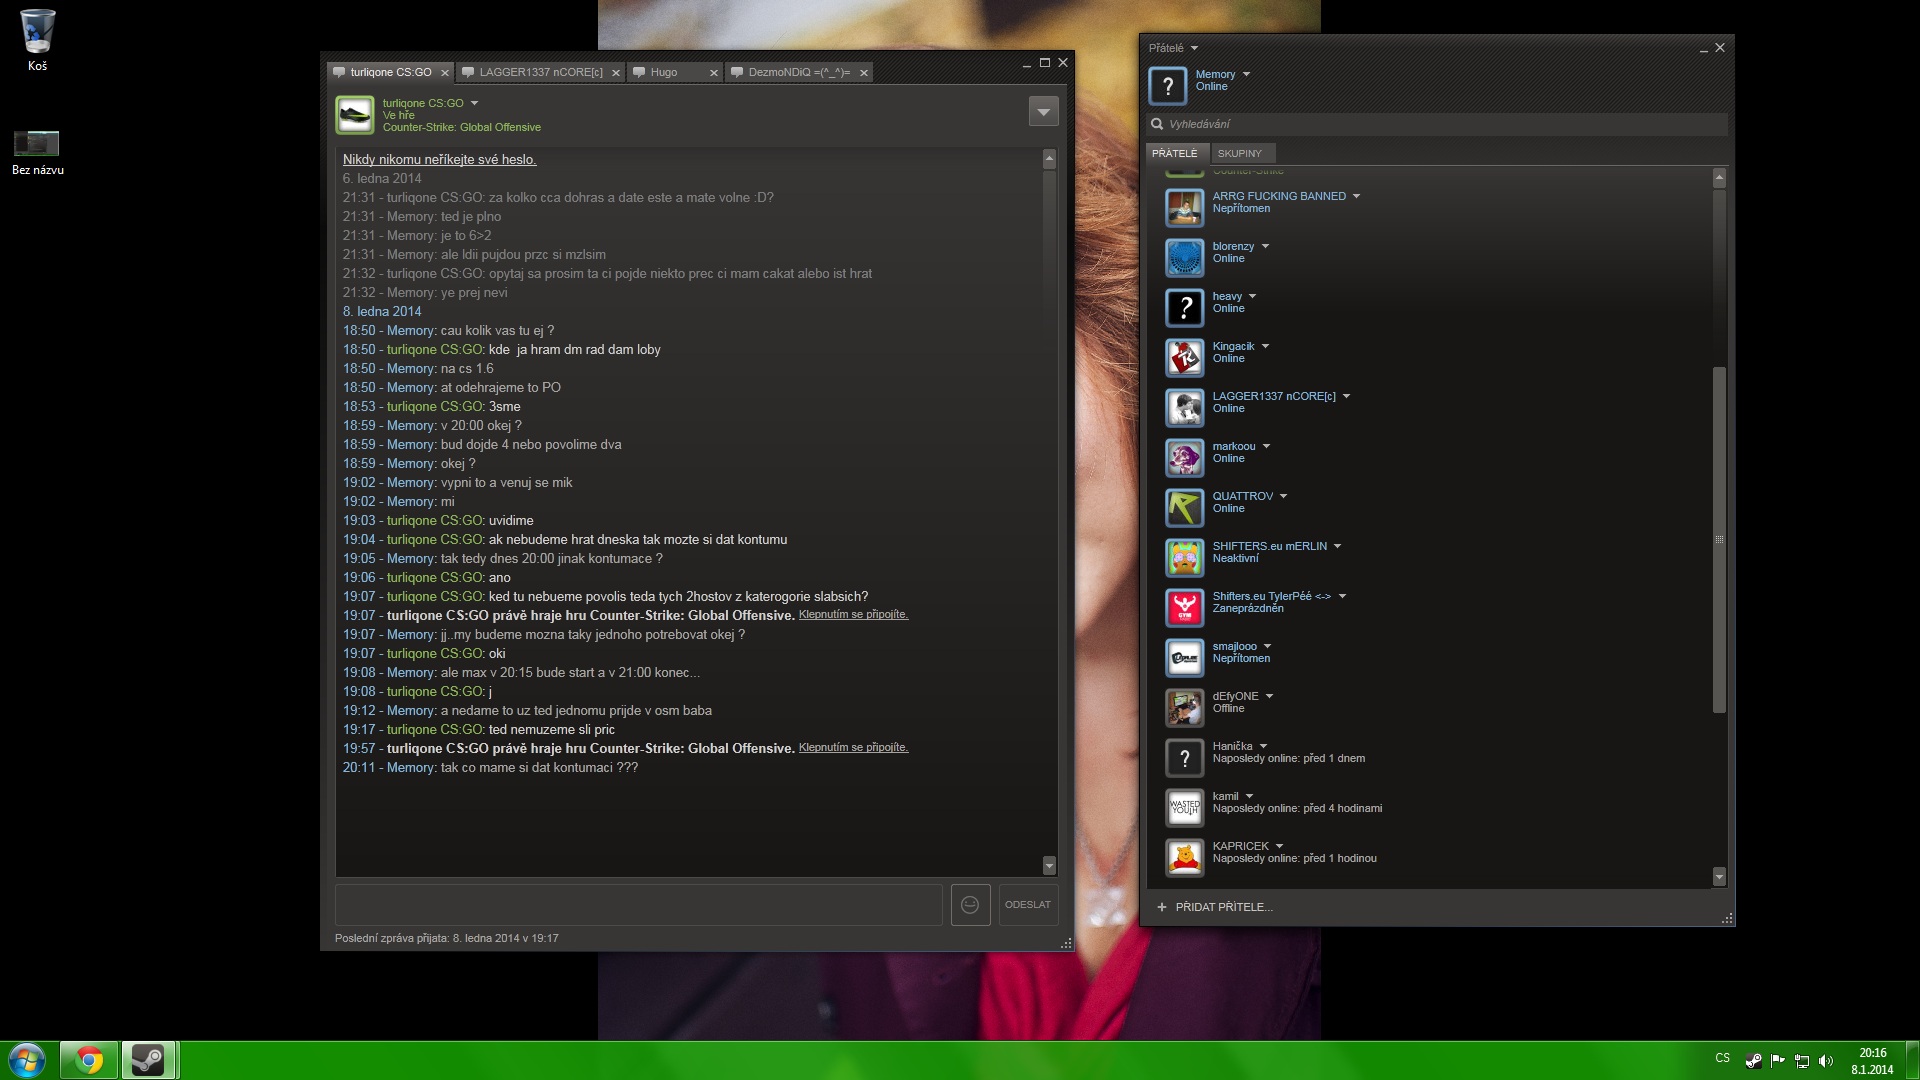Click friends list scrollbar thumb
The image size is (1920, 1080).
(x=1719, y=540)
